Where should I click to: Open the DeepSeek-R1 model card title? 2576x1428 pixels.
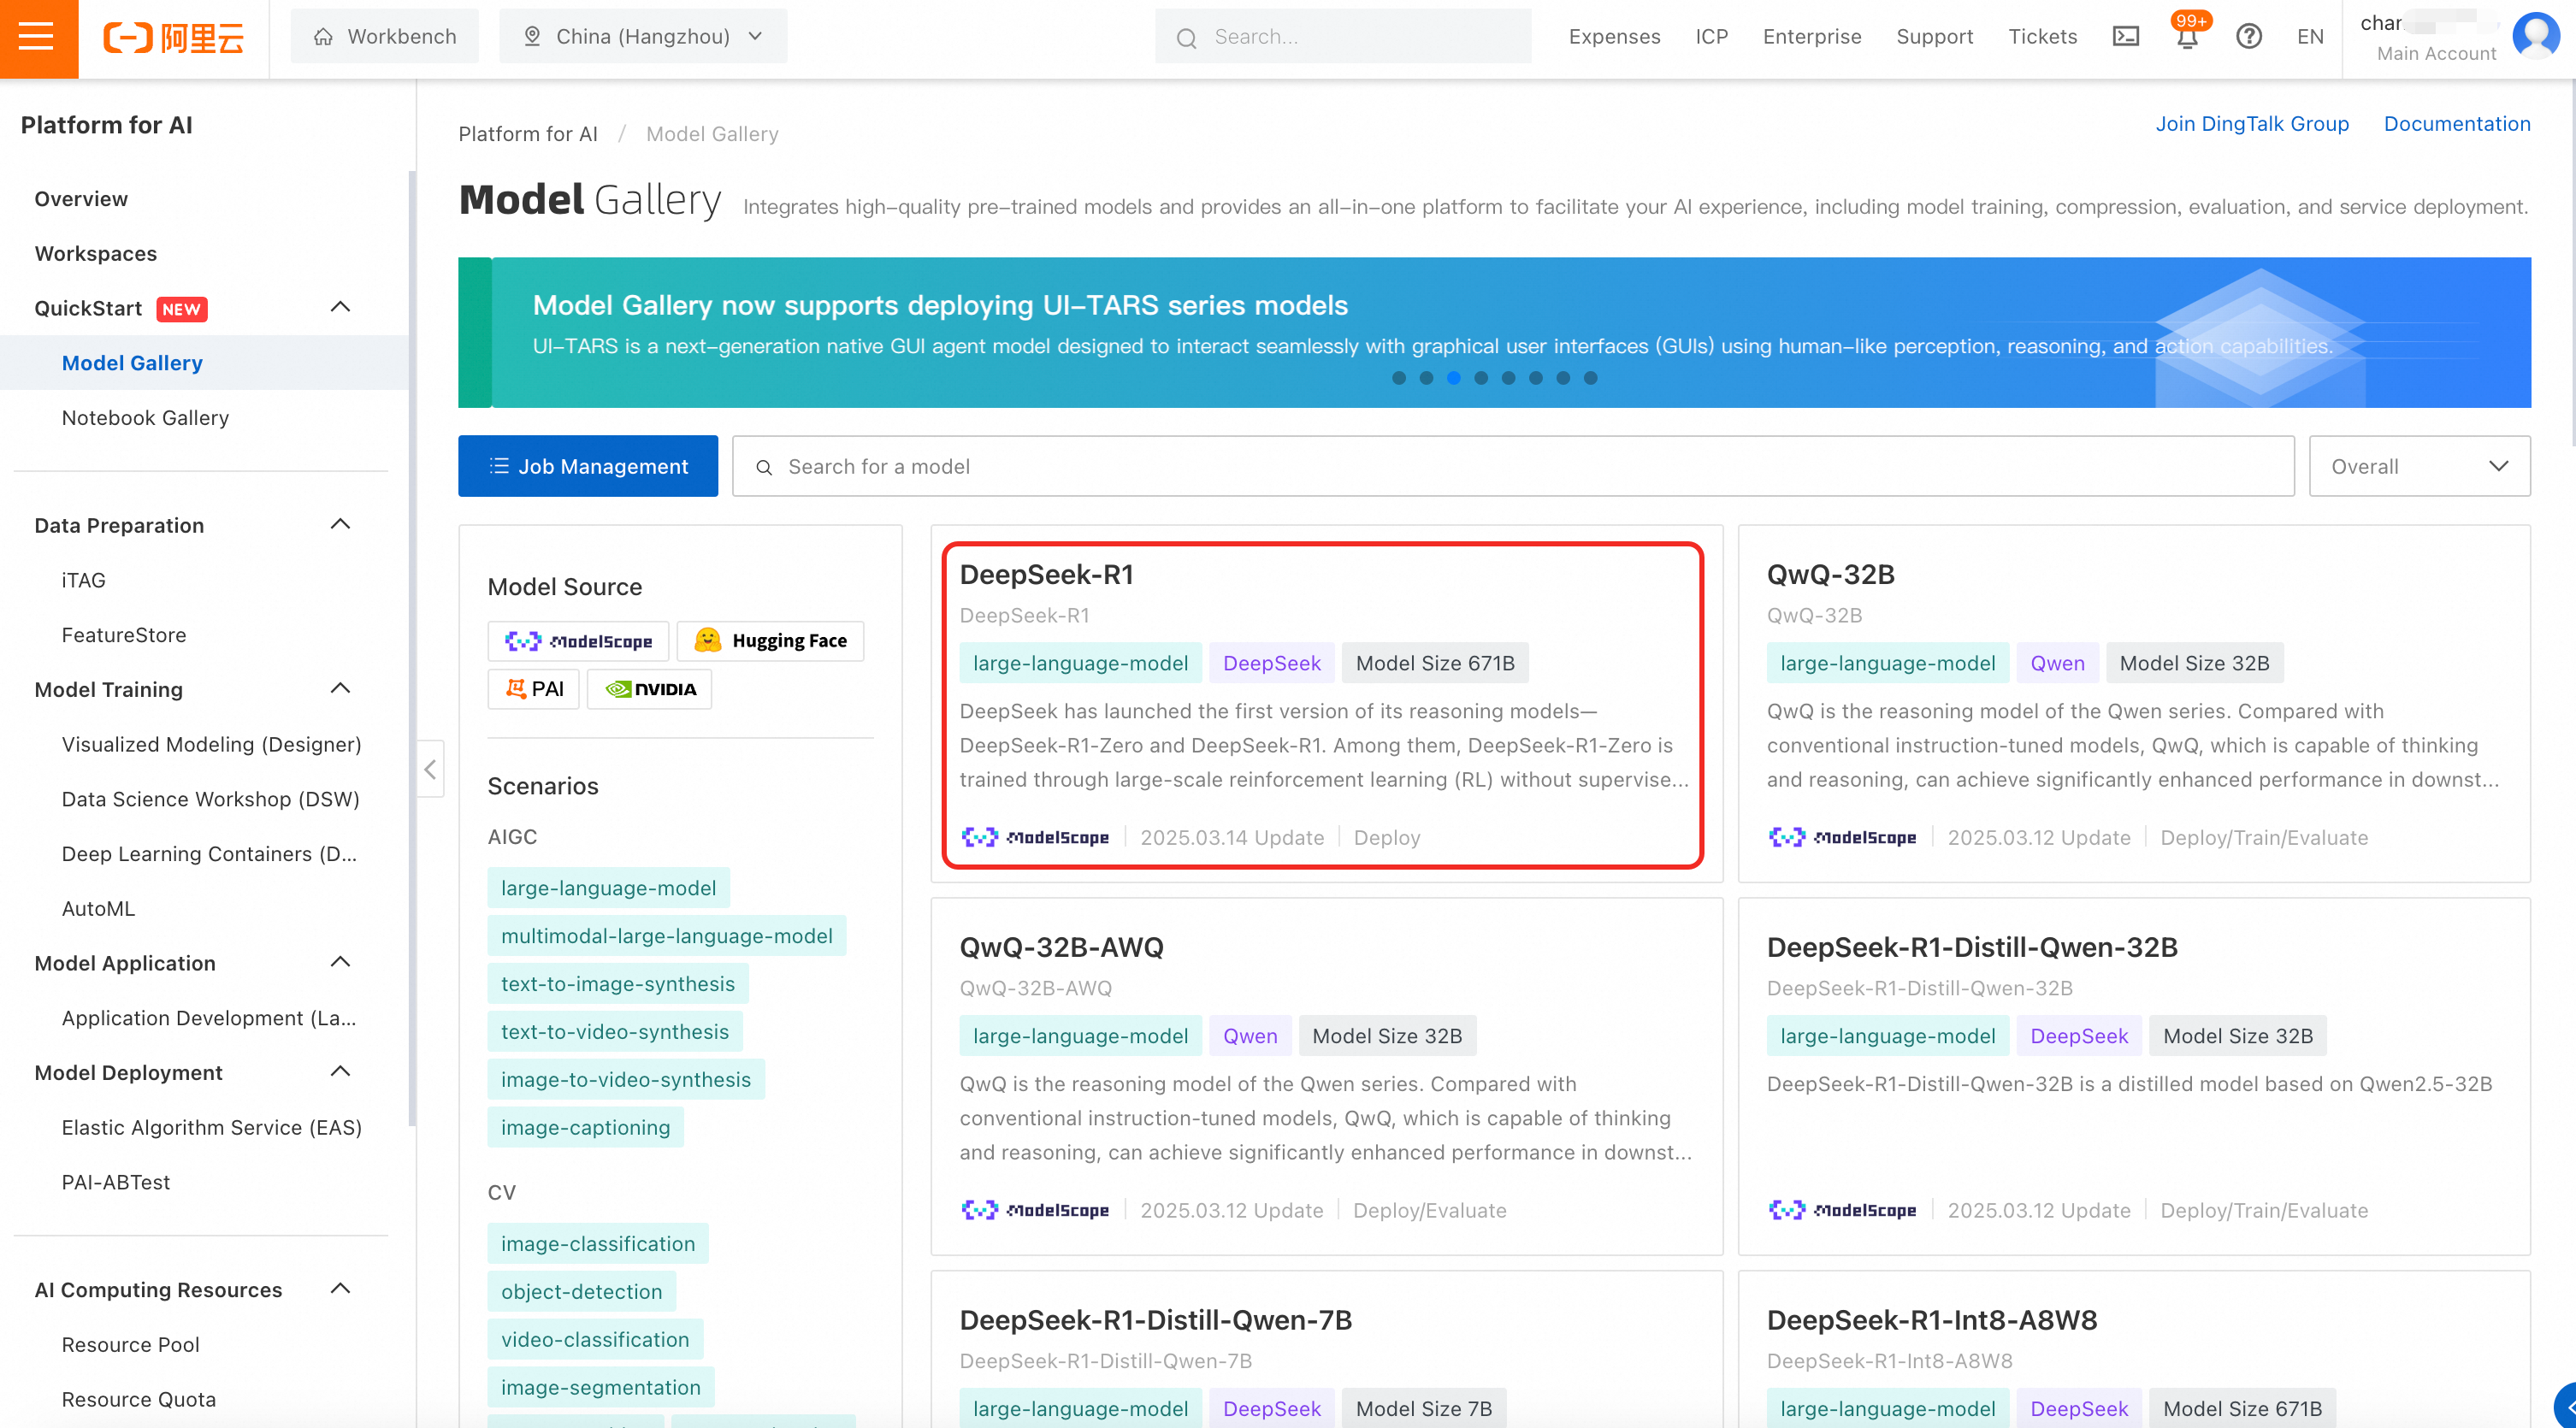(x=1046, y=575)
